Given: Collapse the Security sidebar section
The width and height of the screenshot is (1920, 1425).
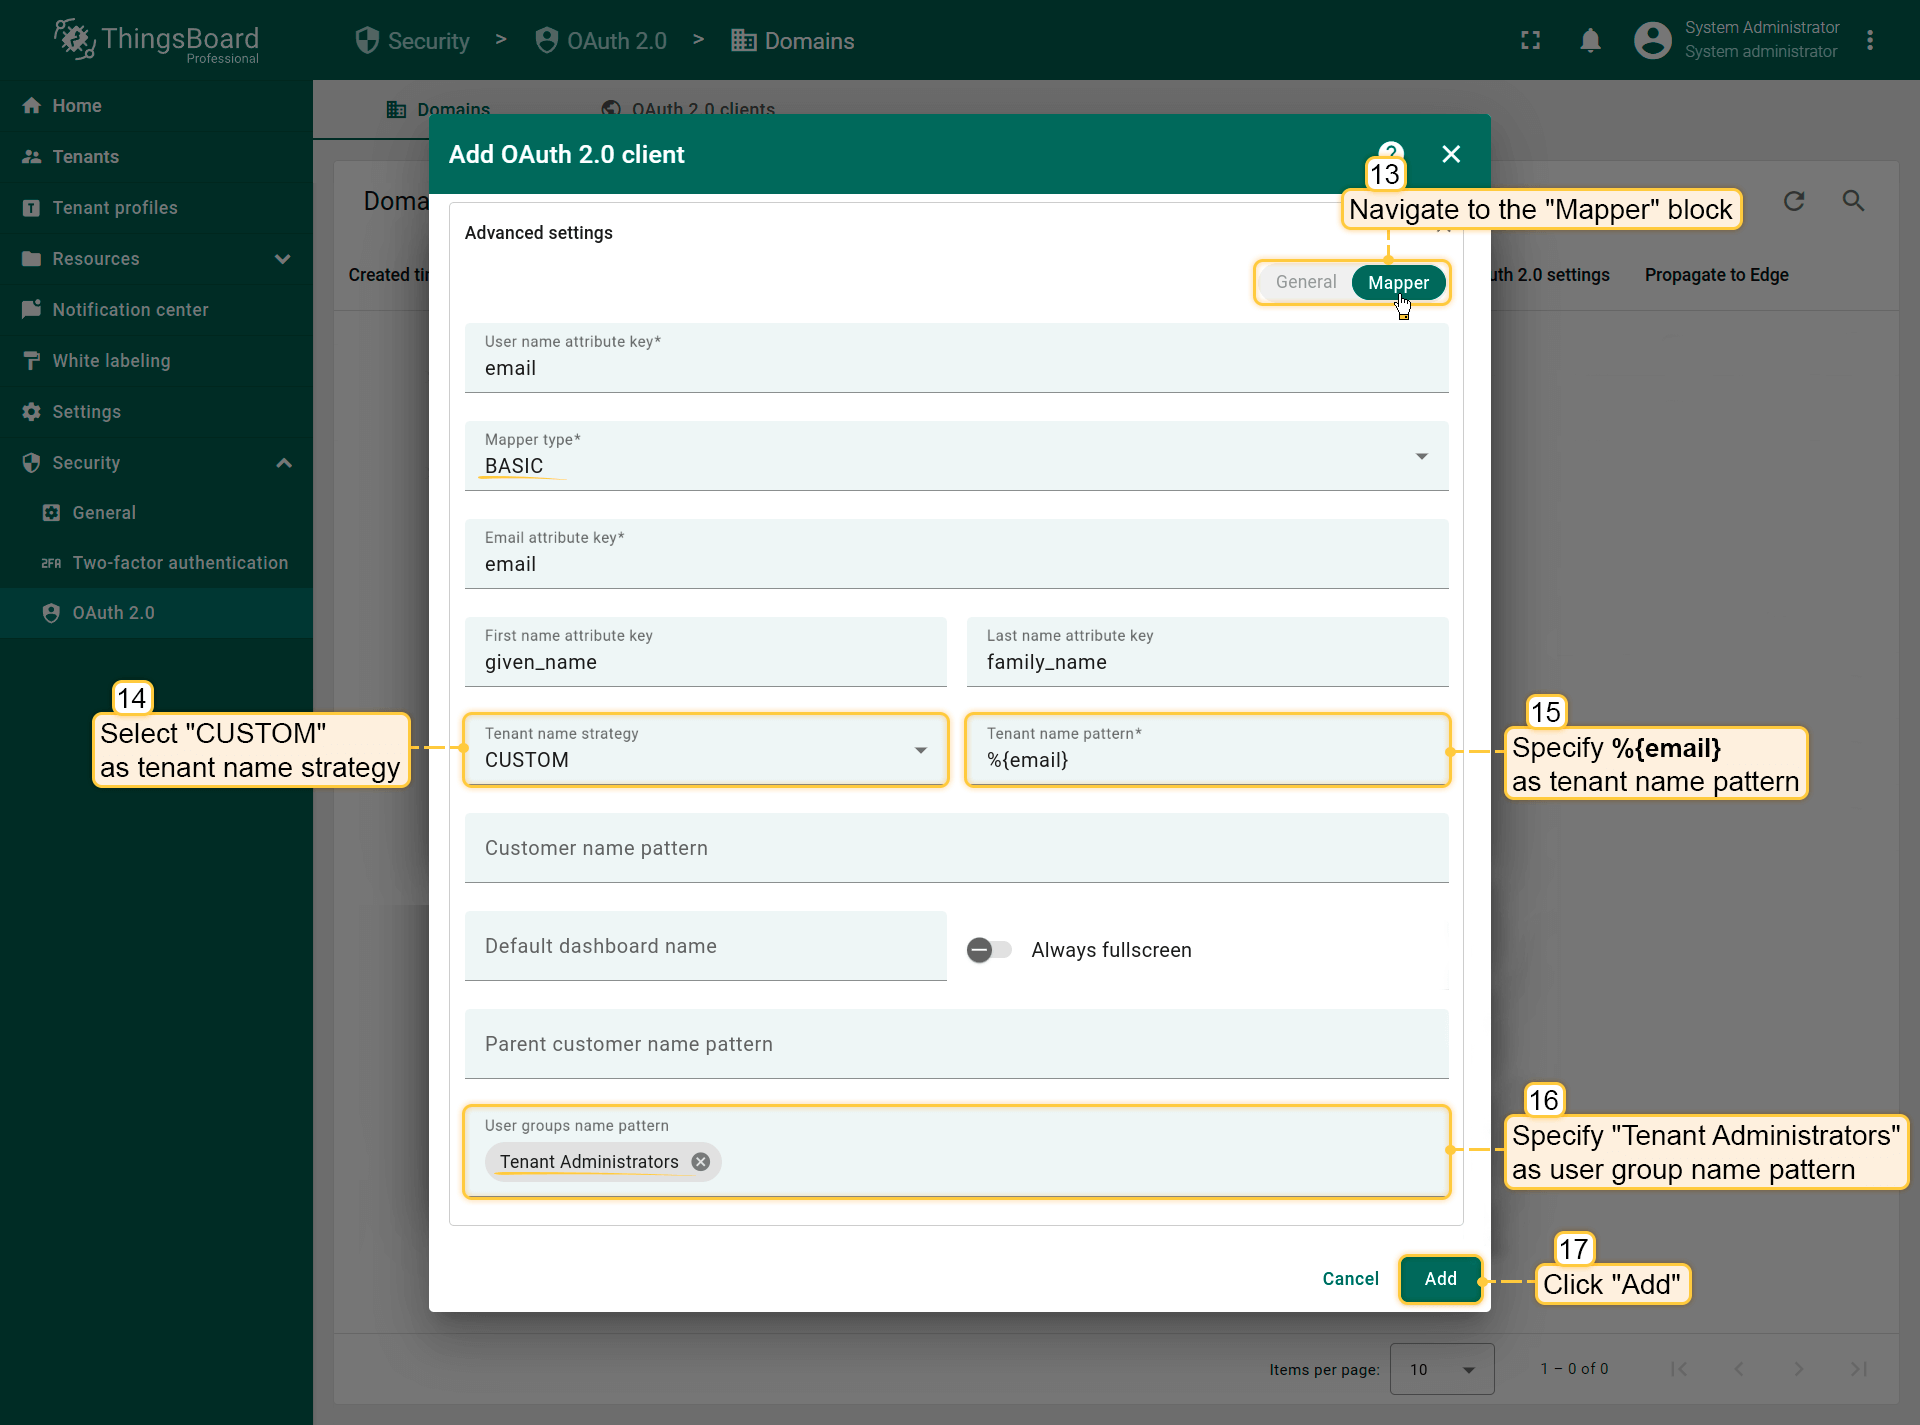Looking at the screenshot, I should tap(283, 463).
